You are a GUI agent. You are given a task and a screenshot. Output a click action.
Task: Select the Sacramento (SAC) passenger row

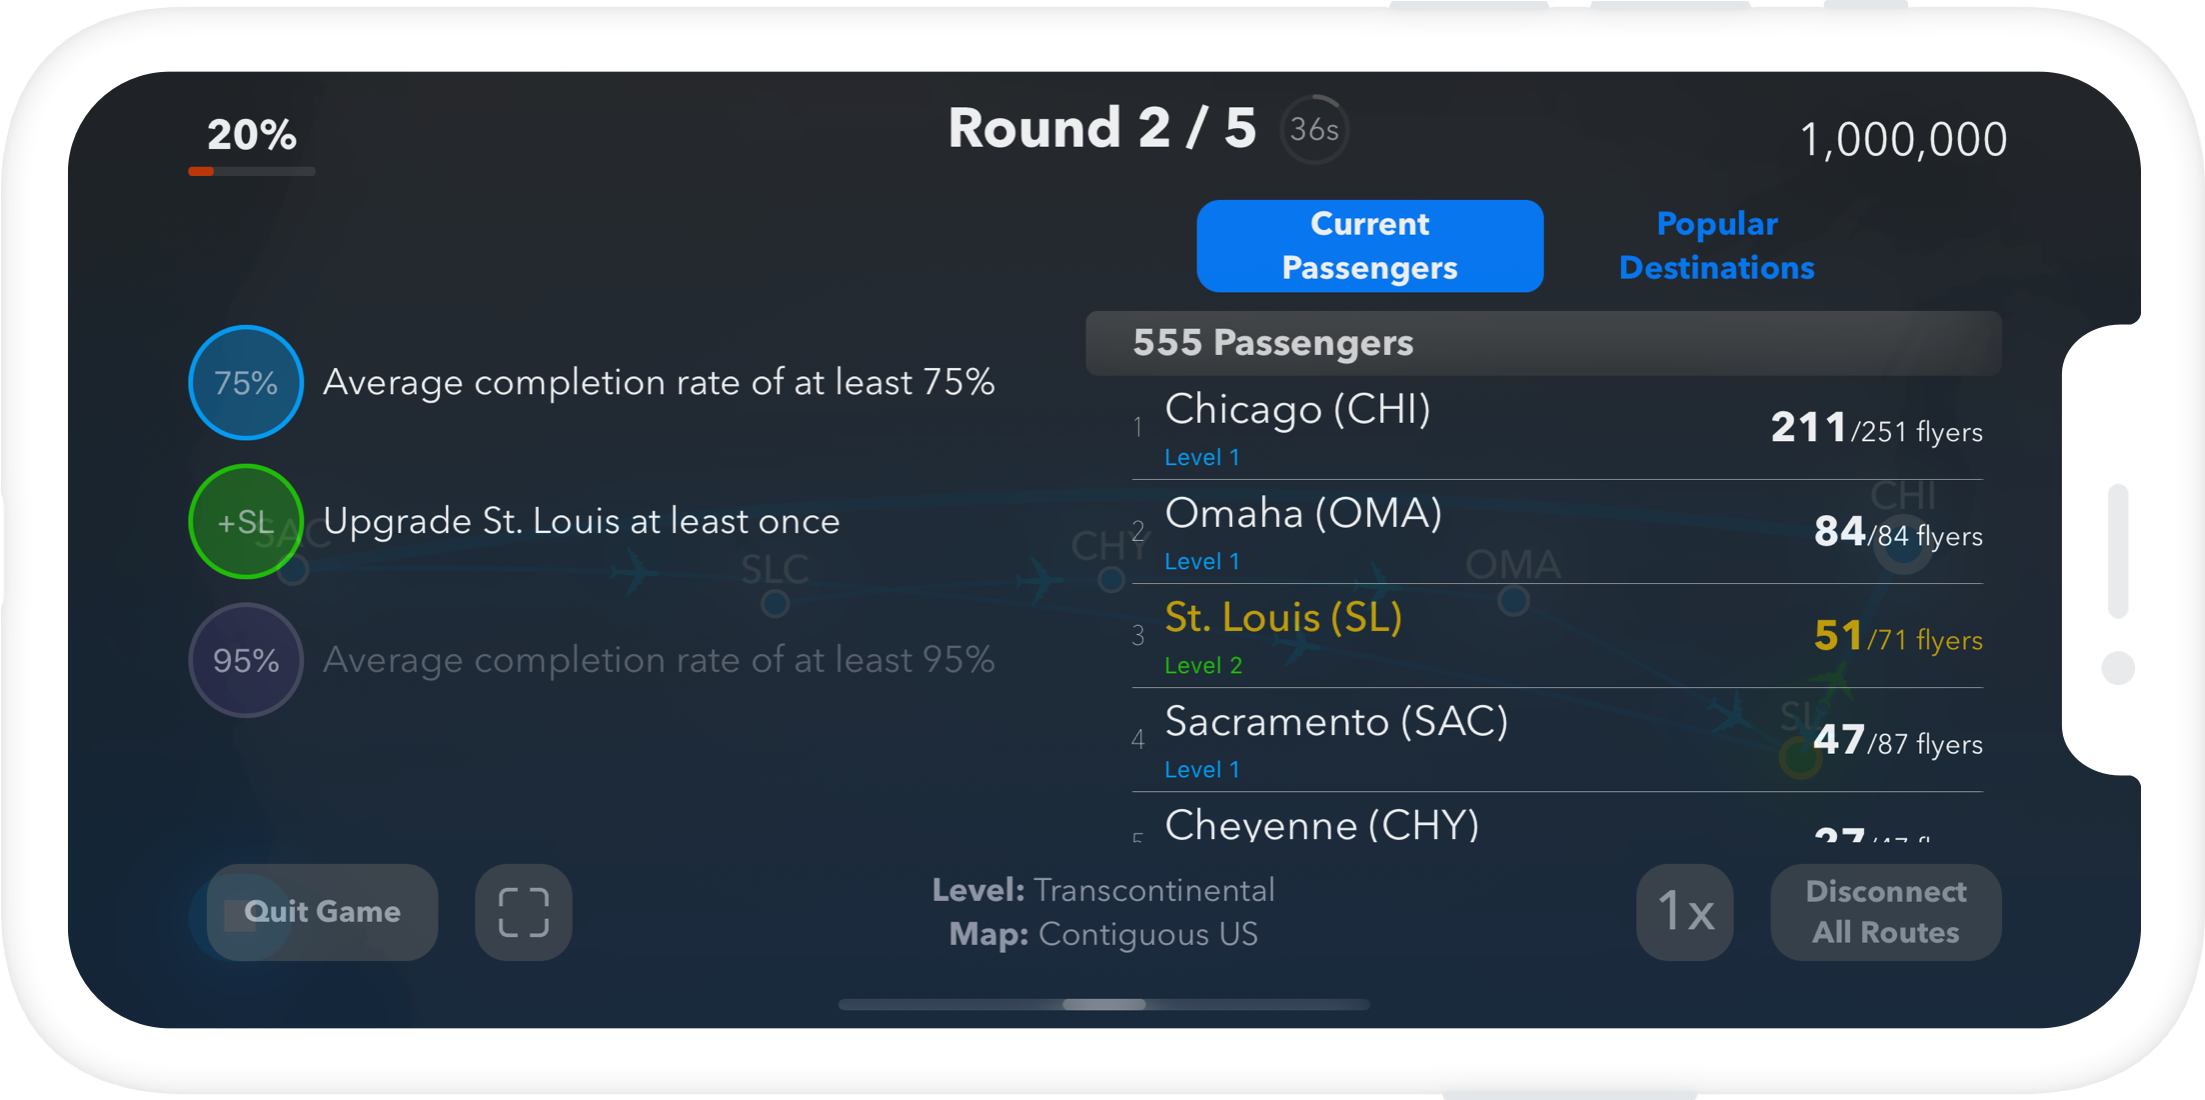point(1556,742)
